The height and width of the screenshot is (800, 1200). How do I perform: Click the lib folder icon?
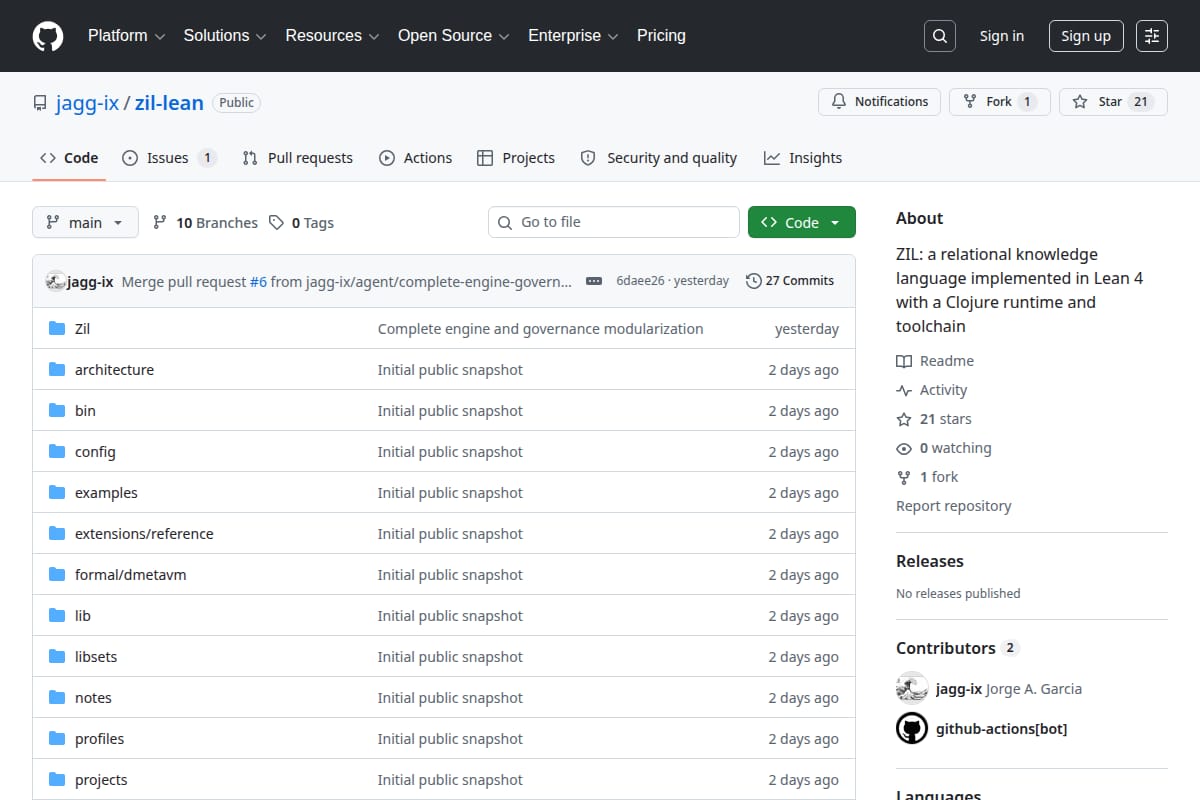click(x=57, y=616)
